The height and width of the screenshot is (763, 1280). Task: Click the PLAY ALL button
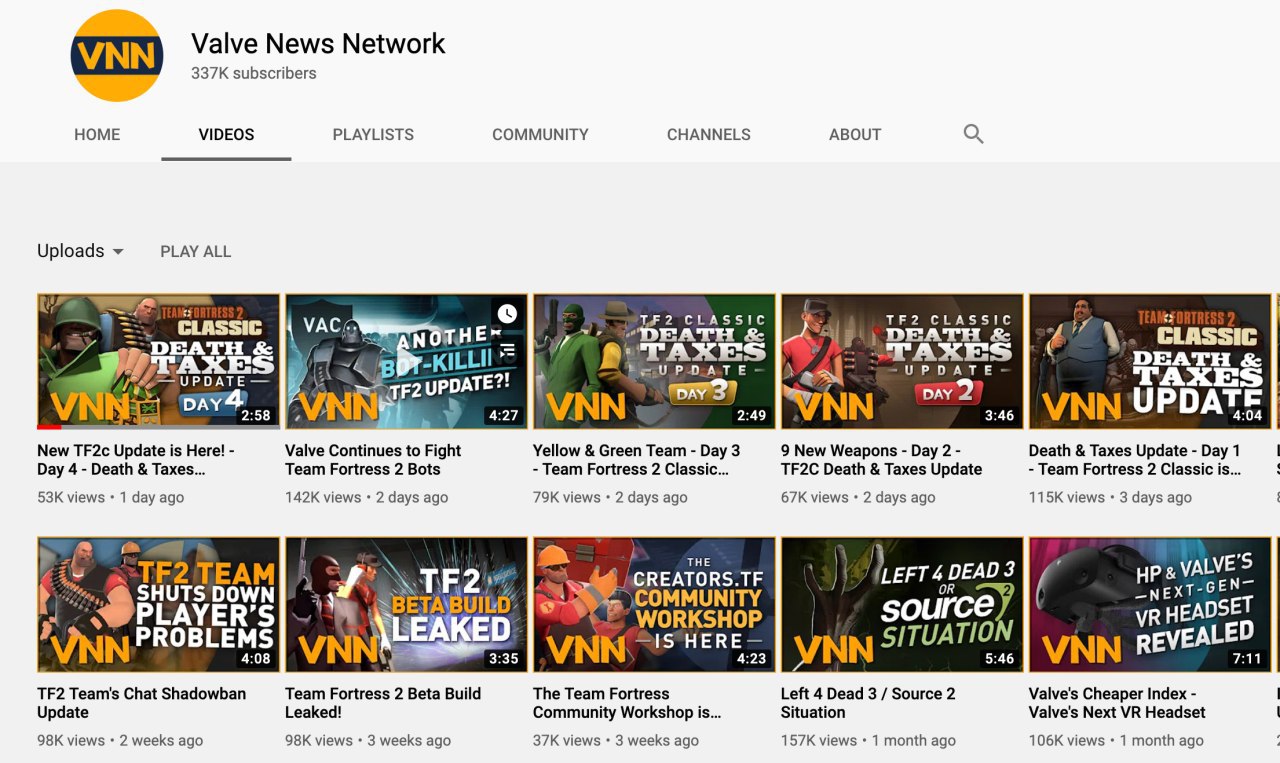point(196,252)
